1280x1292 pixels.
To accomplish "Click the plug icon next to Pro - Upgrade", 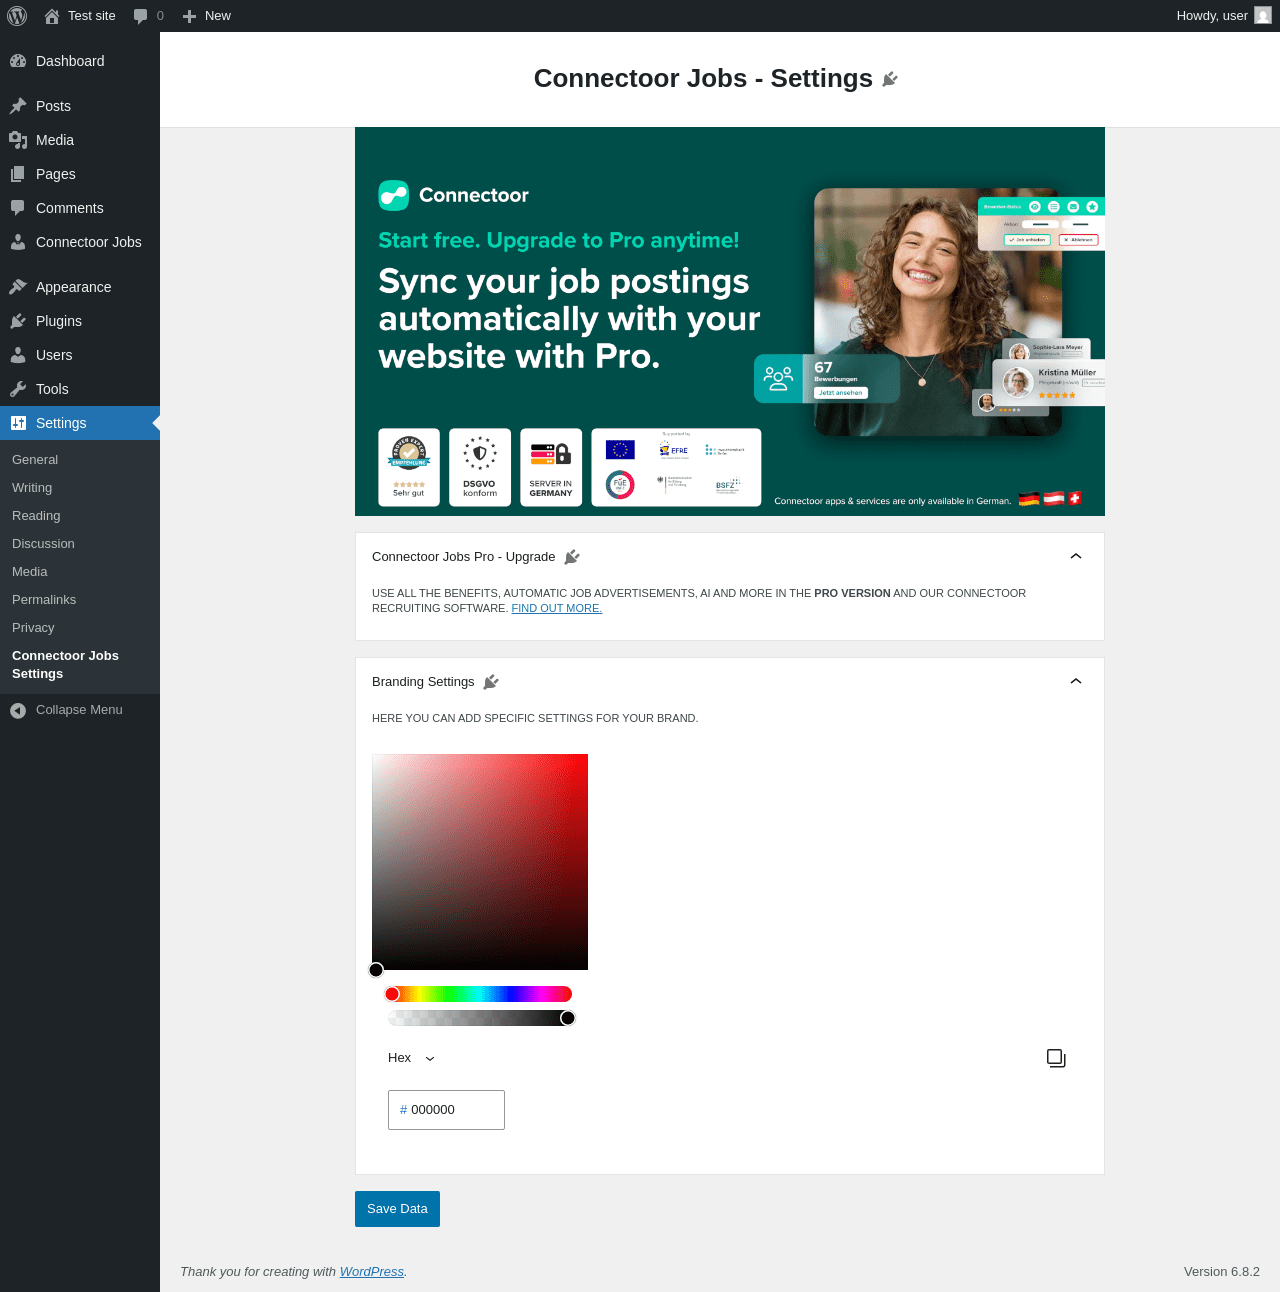I will (x=572, y=557).
